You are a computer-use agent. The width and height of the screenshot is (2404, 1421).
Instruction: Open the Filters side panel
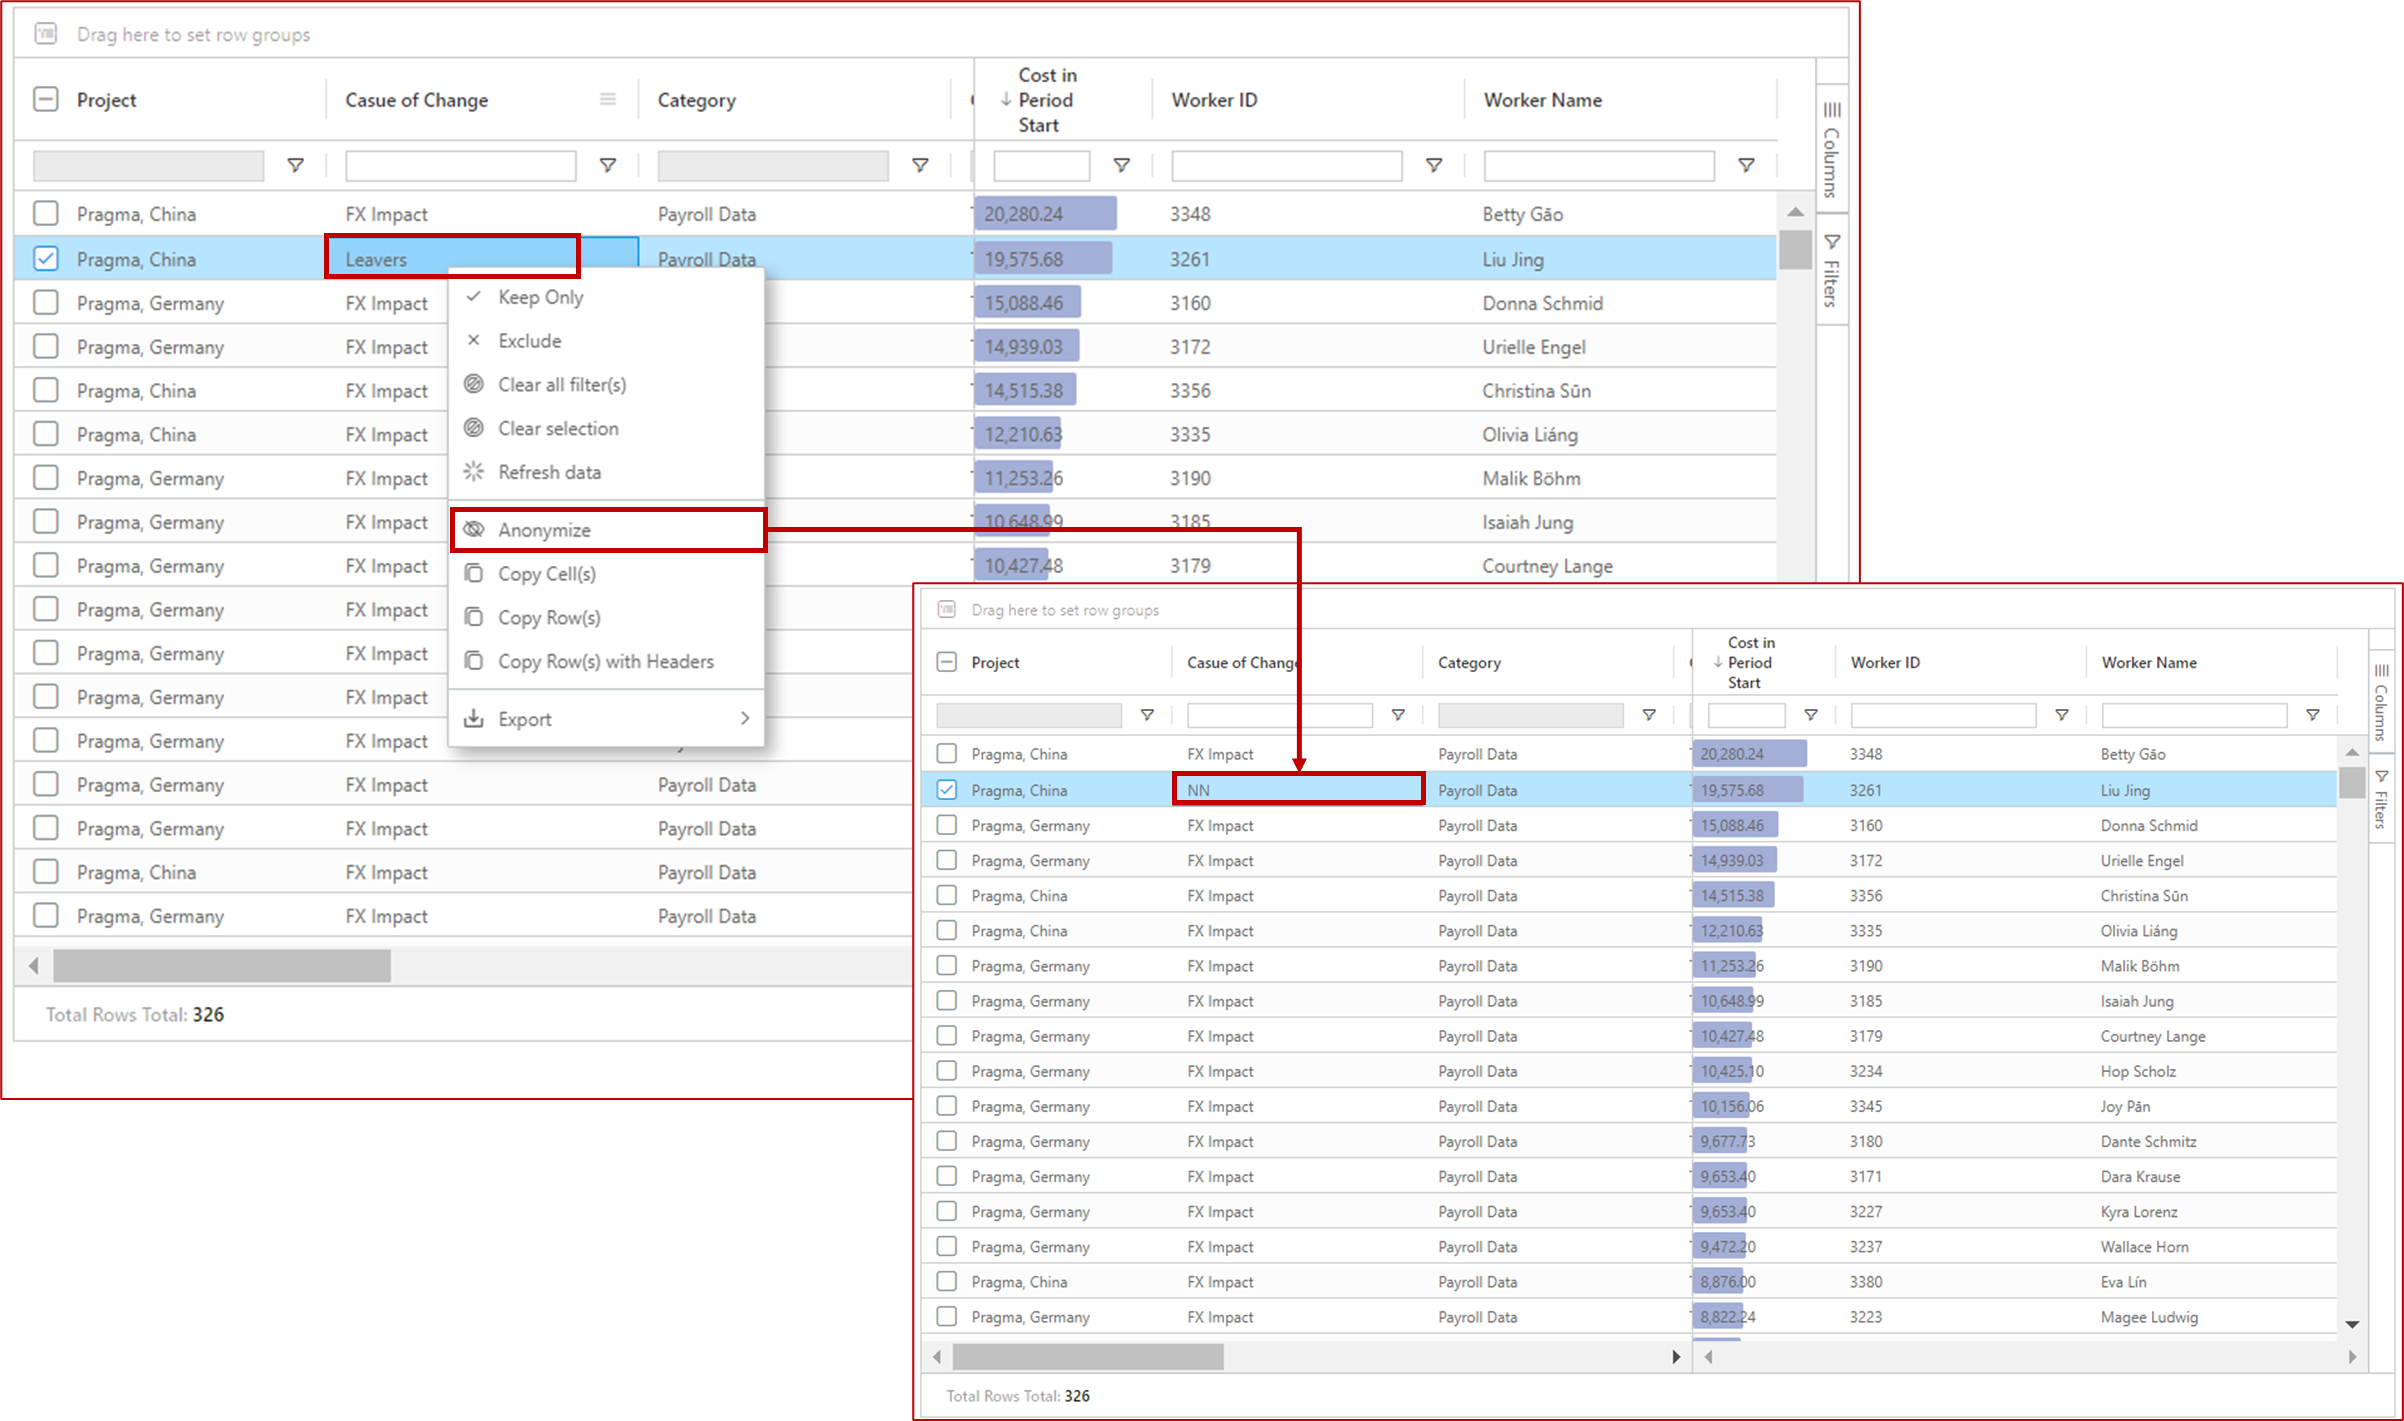1831,270
